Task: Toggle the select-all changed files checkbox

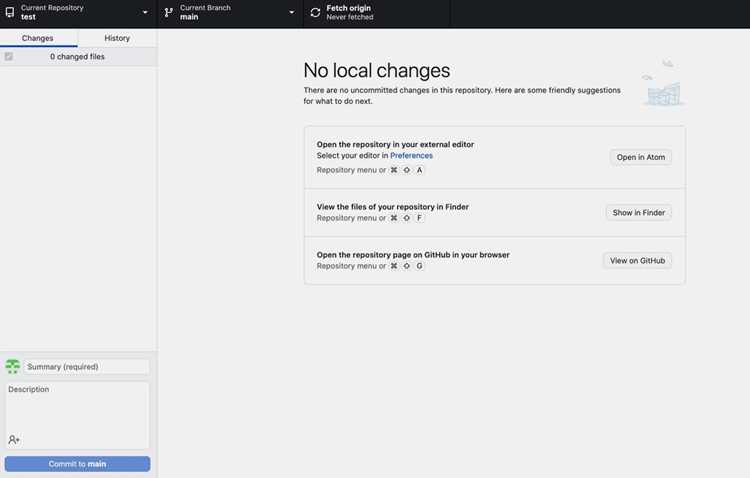Action: point(9,56)
